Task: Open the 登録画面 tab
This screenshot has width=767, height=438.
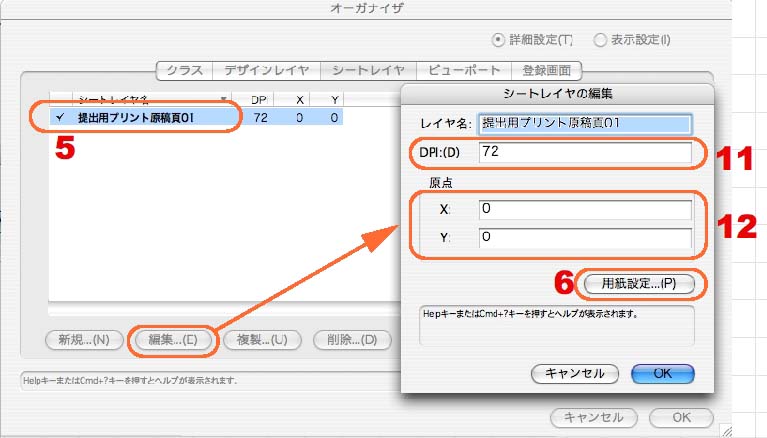Action: (548, 71)
